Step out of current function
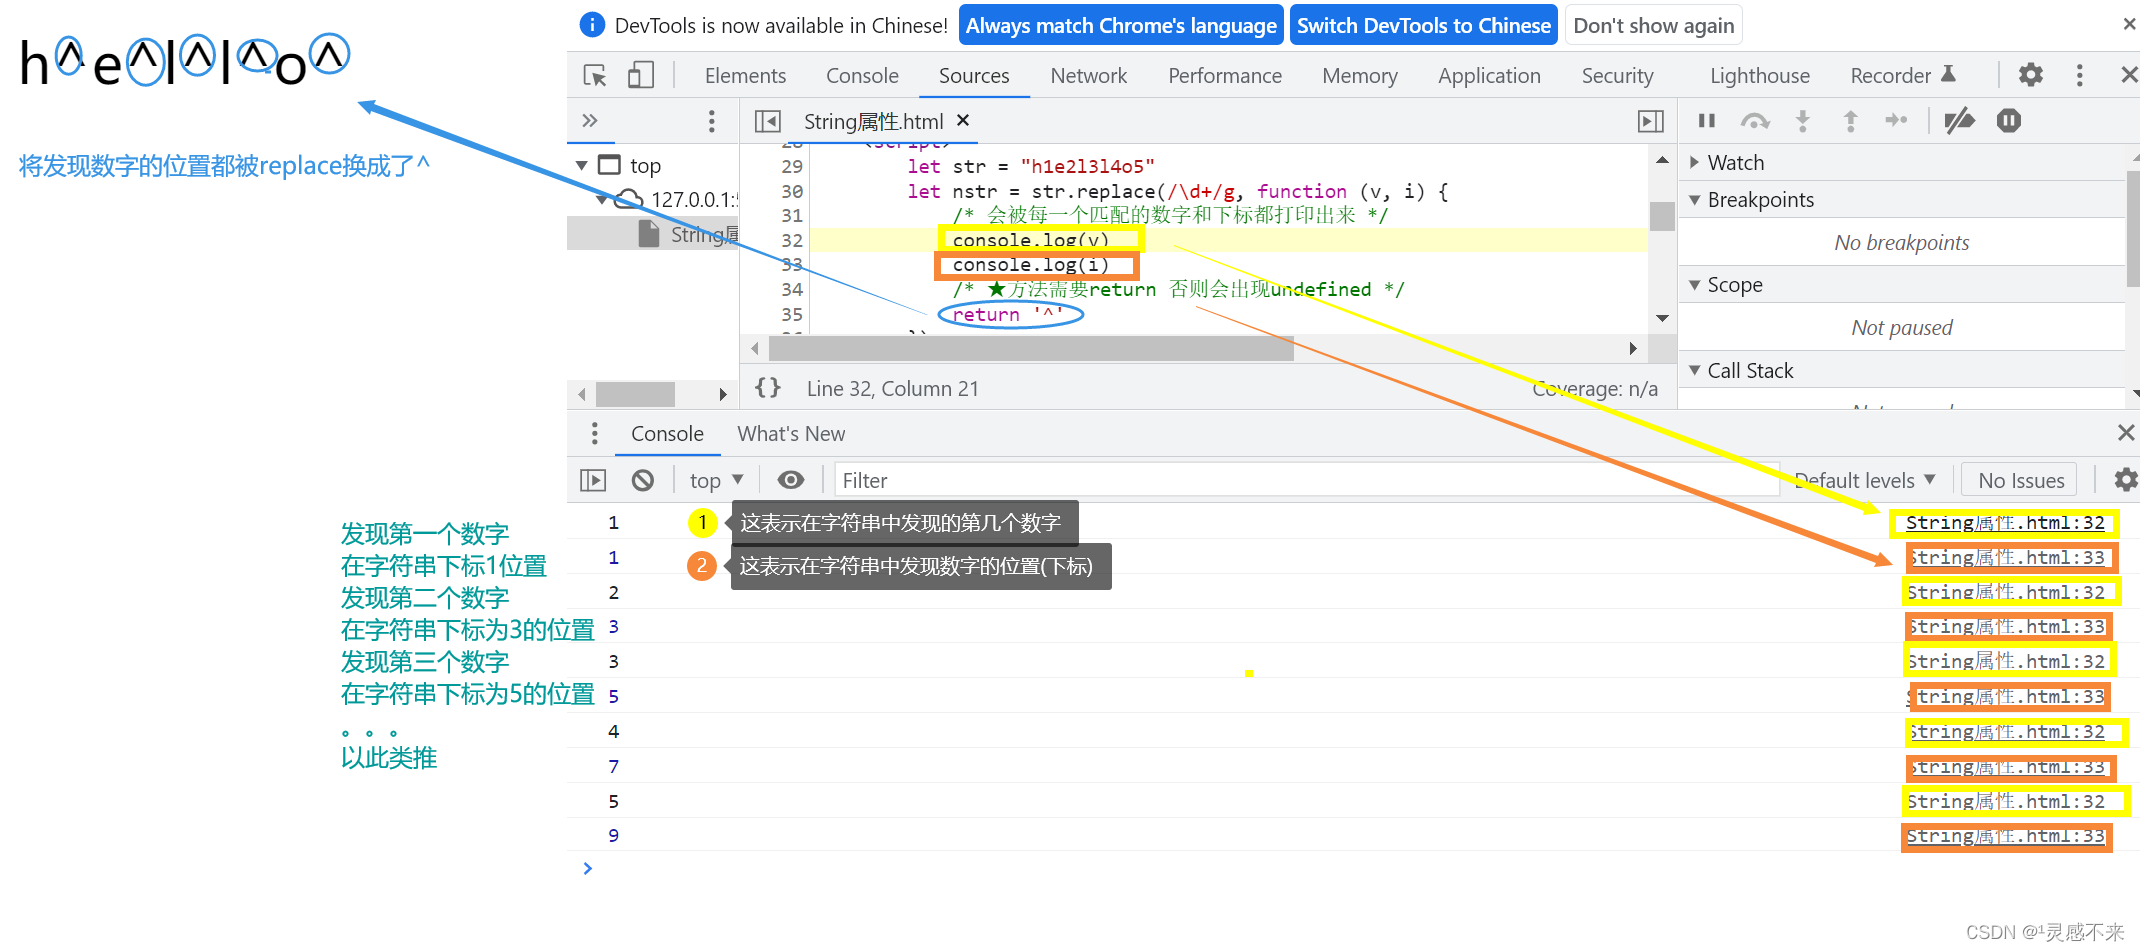The image size is (2140, 951). click(x=1851, y=120)
